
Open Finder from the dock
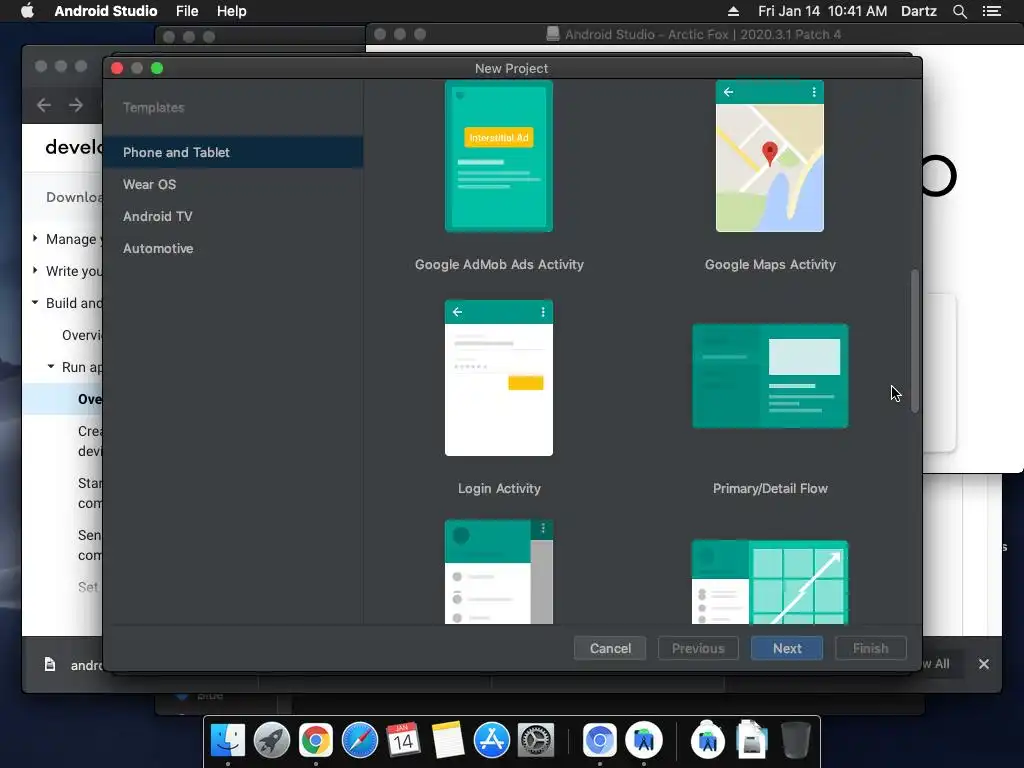click(228, 741)
